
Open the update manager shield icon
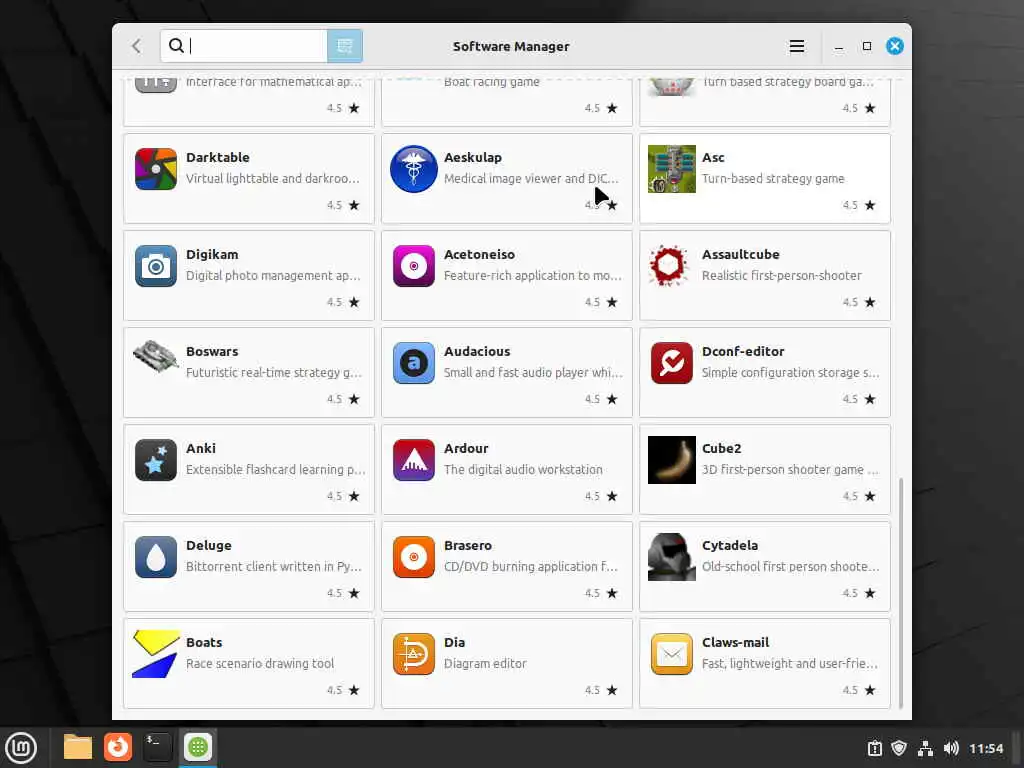(899, 748)
